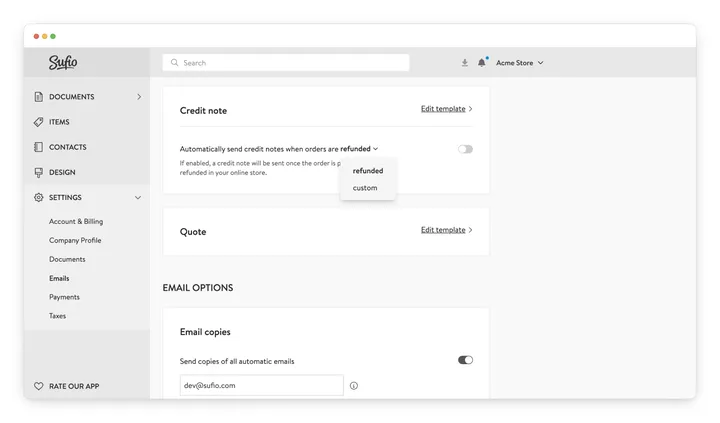Open Payments settings sub-item
This screenshot has width=720, height=423.
(x=64, y=297)
